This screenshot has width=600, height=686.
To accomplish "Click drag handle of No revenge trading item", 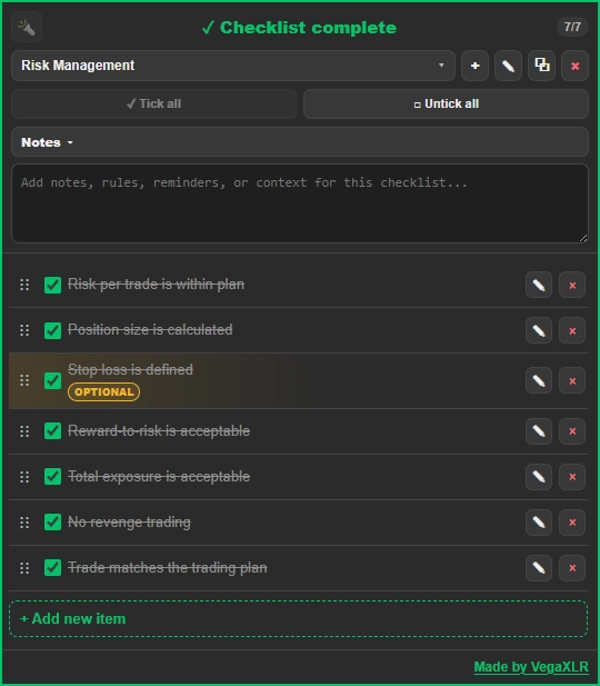I will tap(25, 522).
